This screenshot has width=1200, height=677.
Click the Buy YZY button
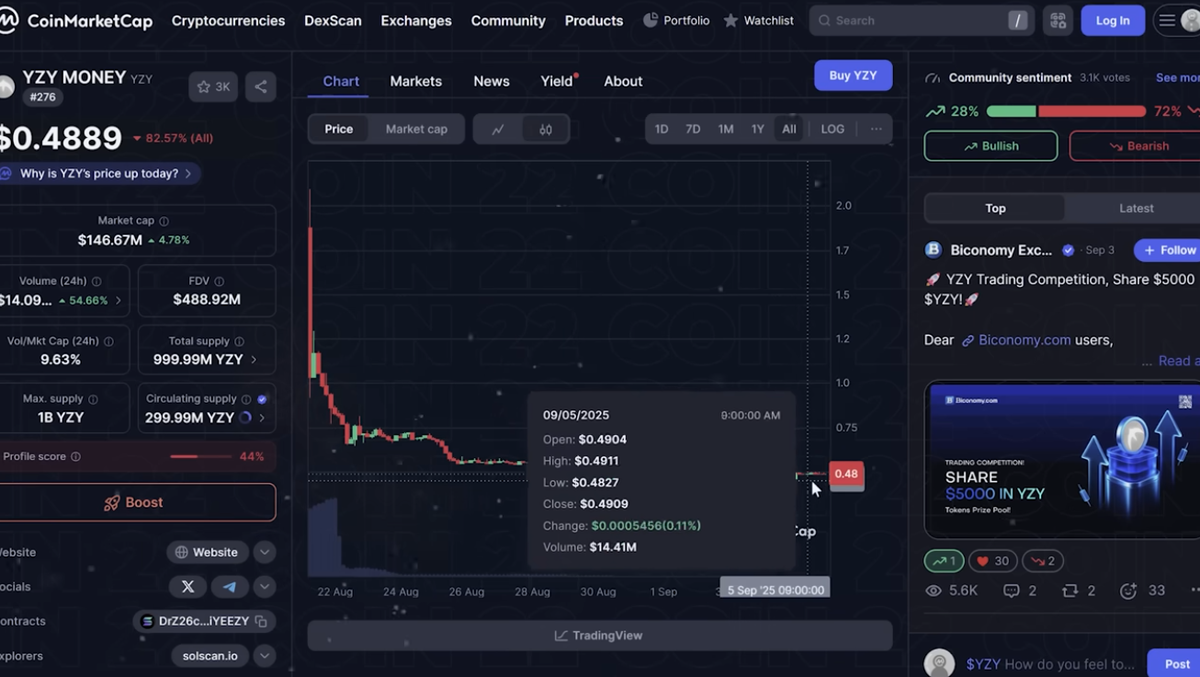[x=853, y=75]
